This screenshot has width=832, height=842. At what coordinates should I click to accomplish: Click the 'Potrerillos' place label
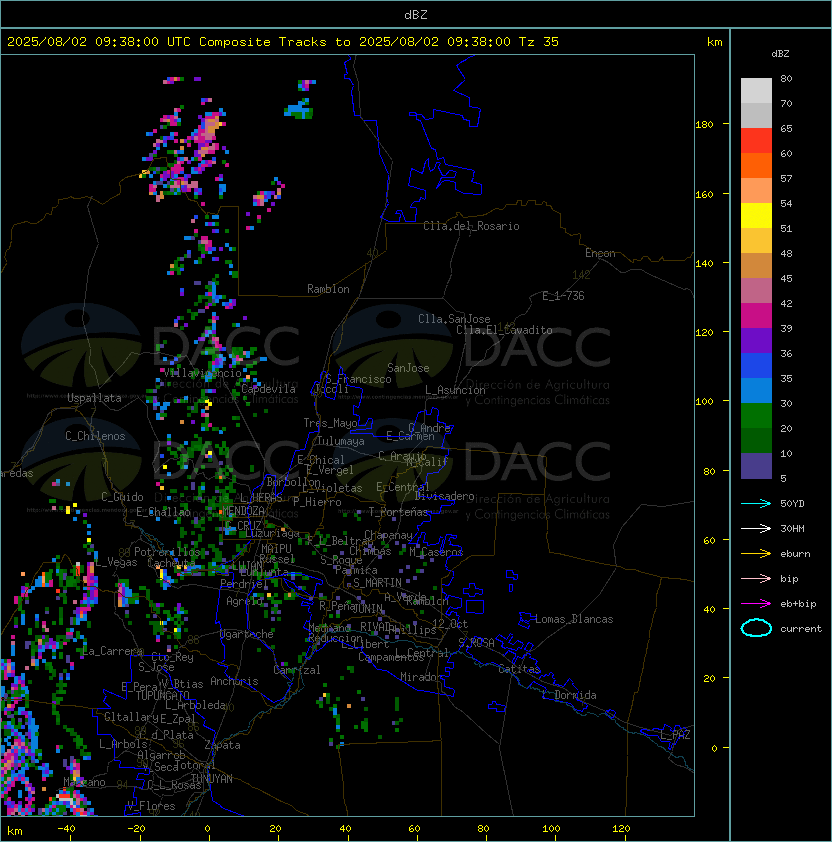pos(167,552)
